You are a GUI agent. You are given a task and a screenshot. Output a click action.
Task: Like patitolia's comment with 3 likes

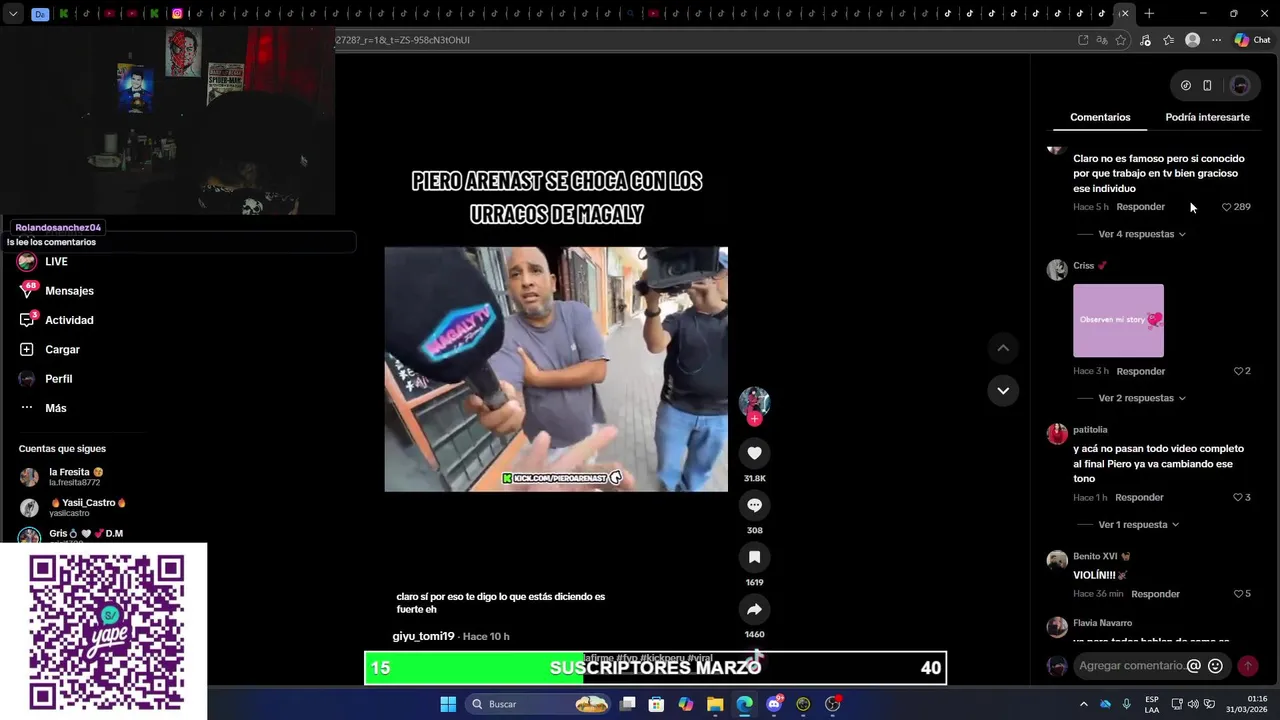tap(1238, 497)
